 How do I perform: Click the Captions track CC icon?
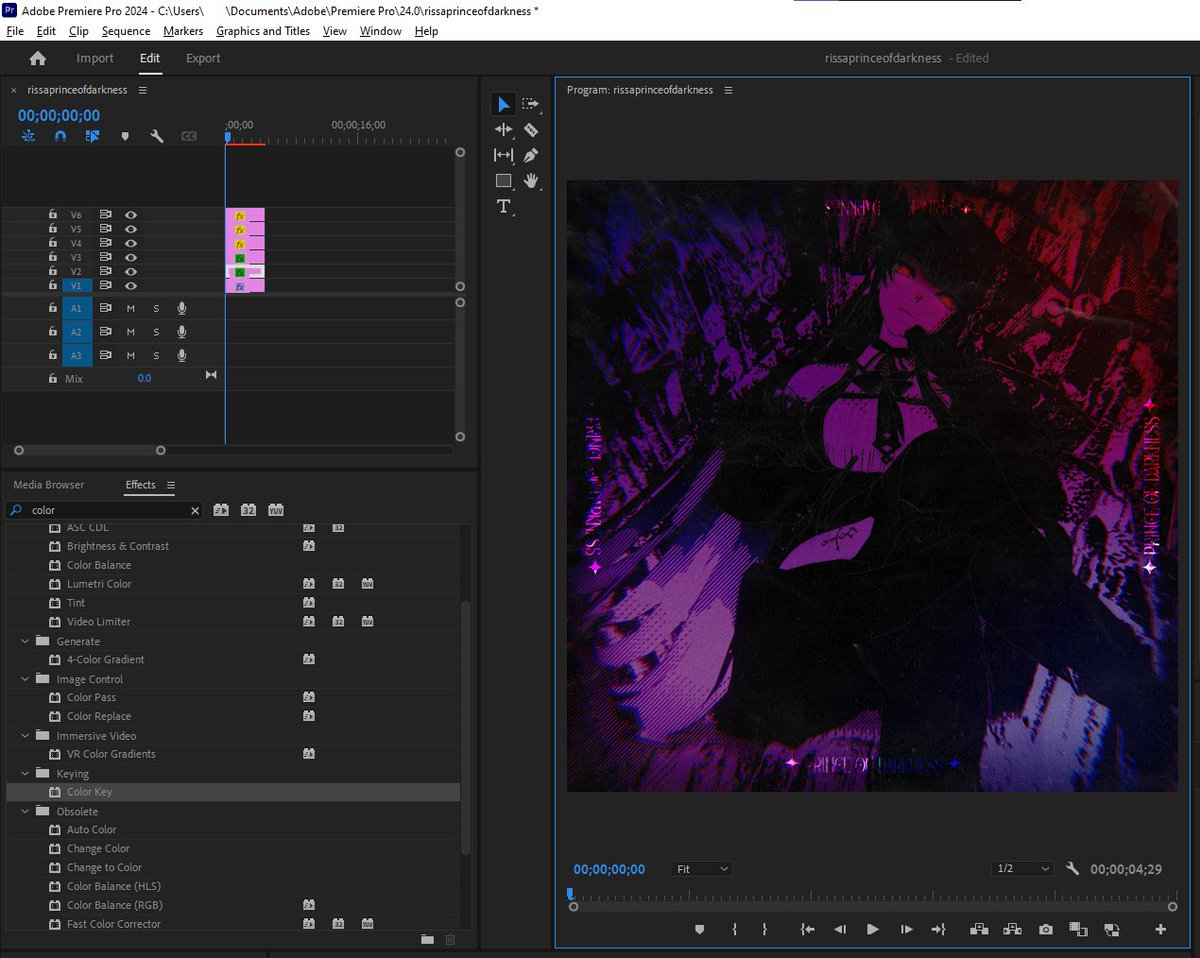click(189, 136)
